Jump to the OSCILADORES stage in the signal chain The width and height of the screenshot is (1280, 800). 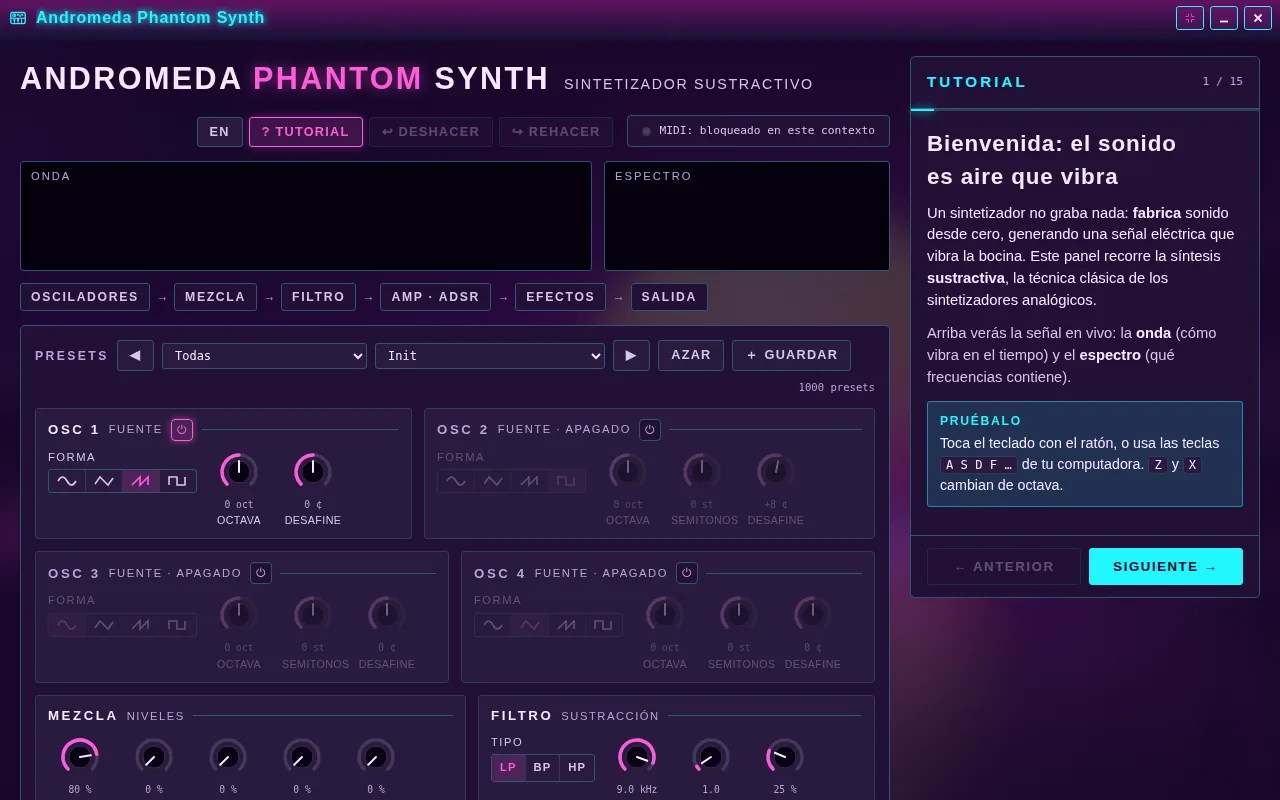pos(85,297)
